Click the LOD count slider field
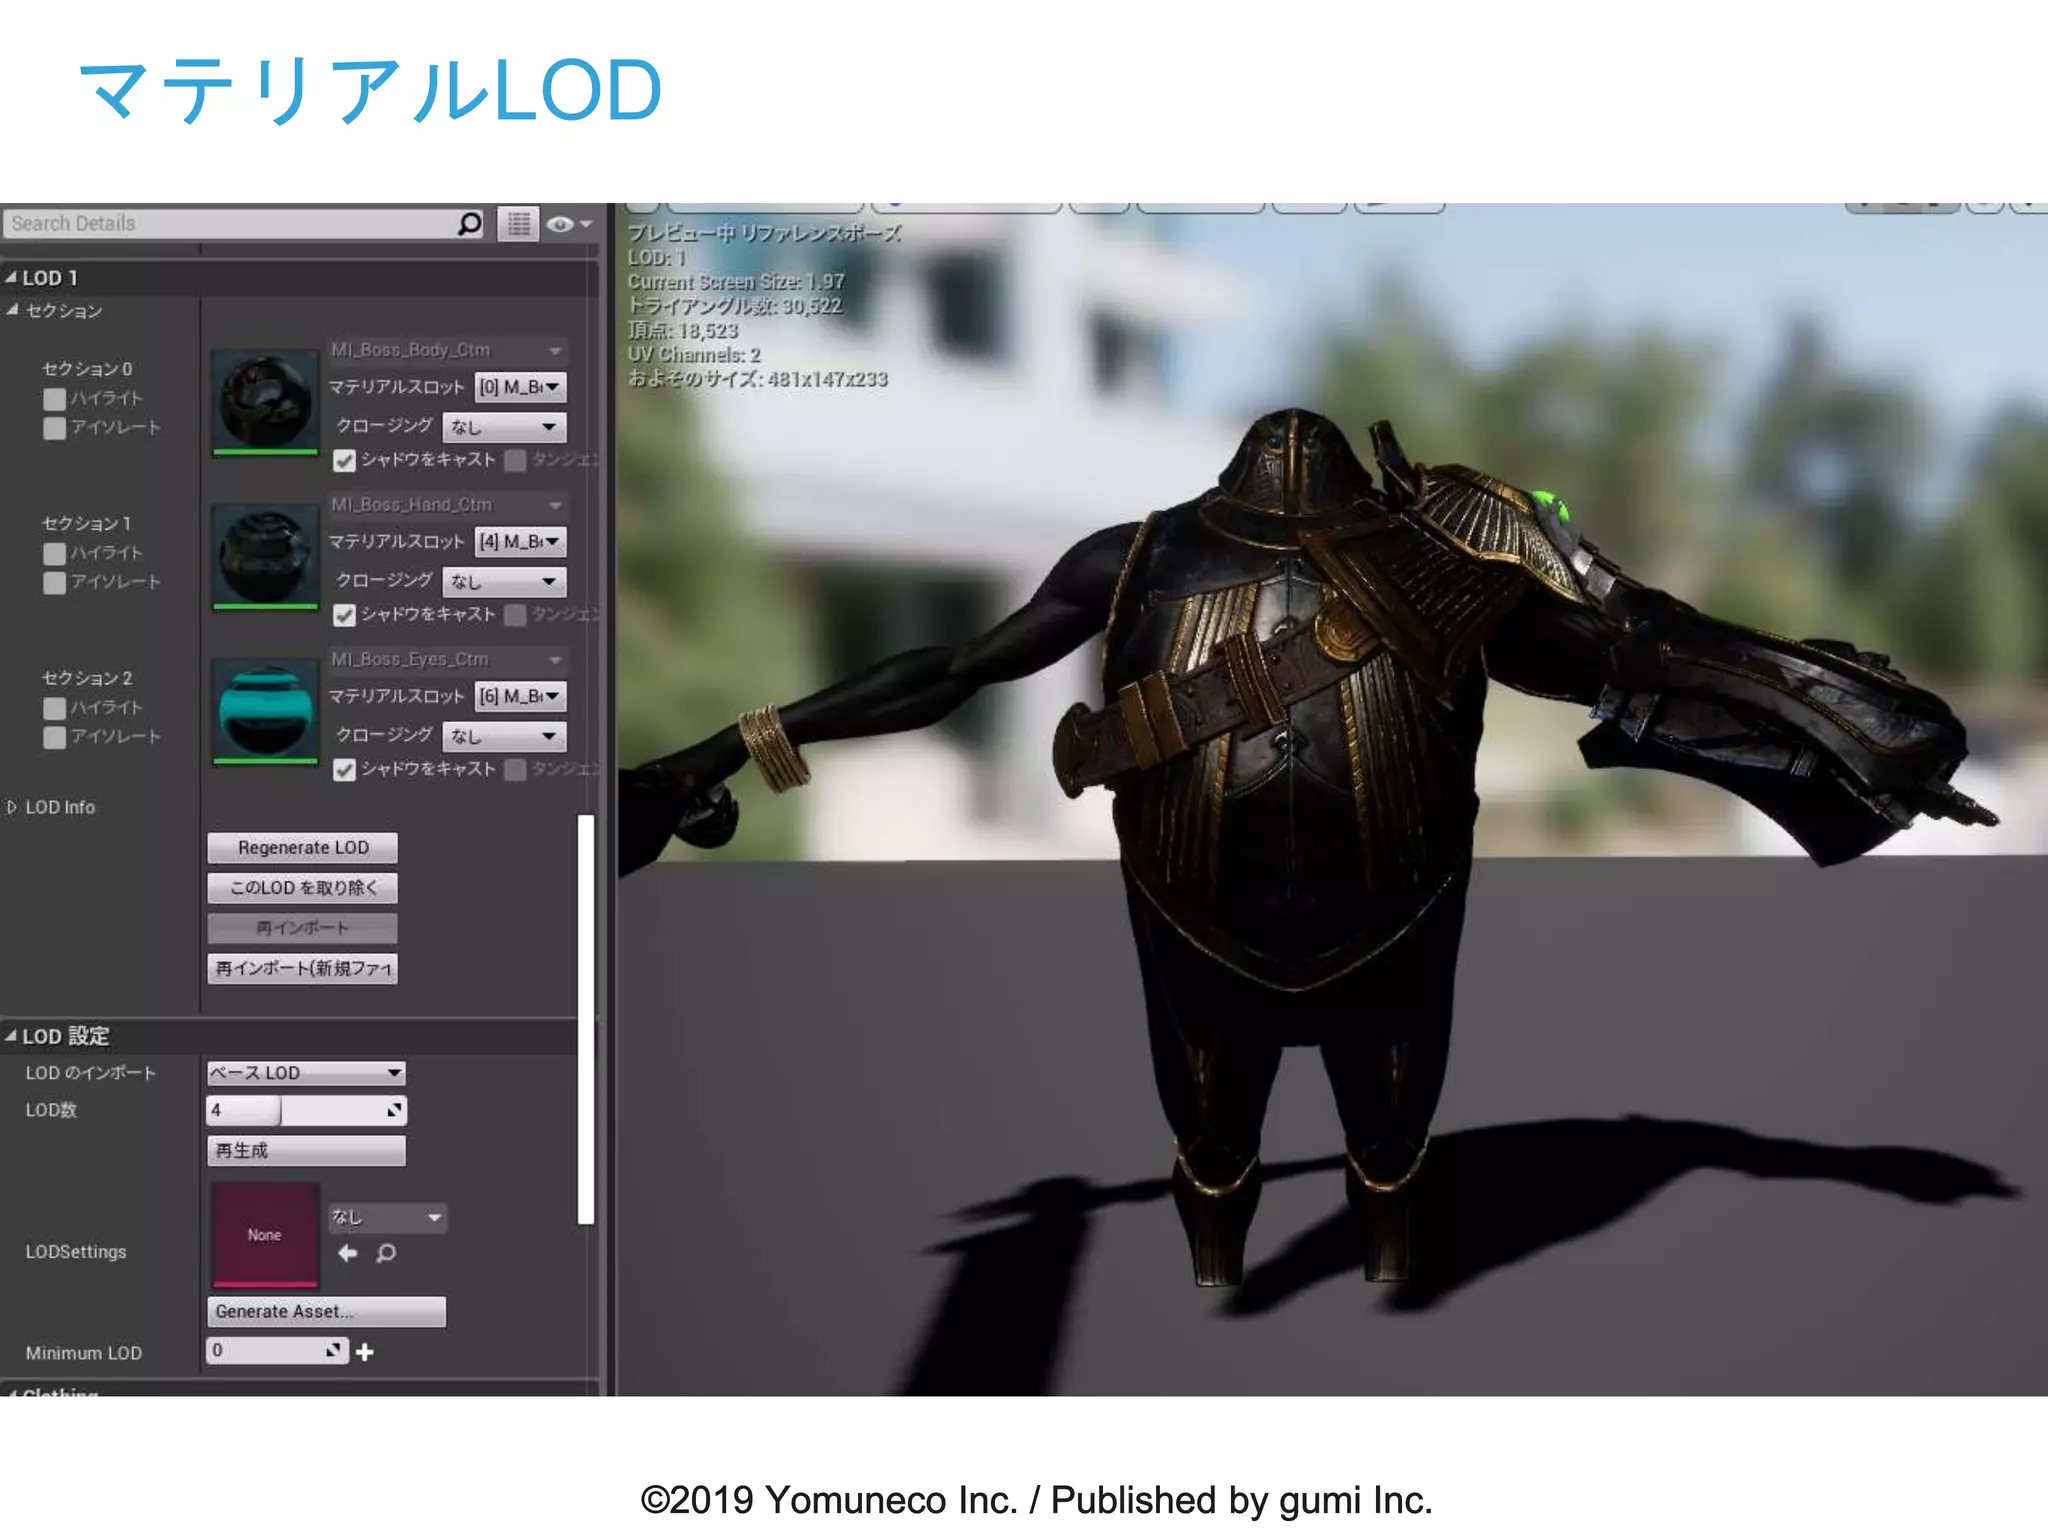 coord(305,1110)
